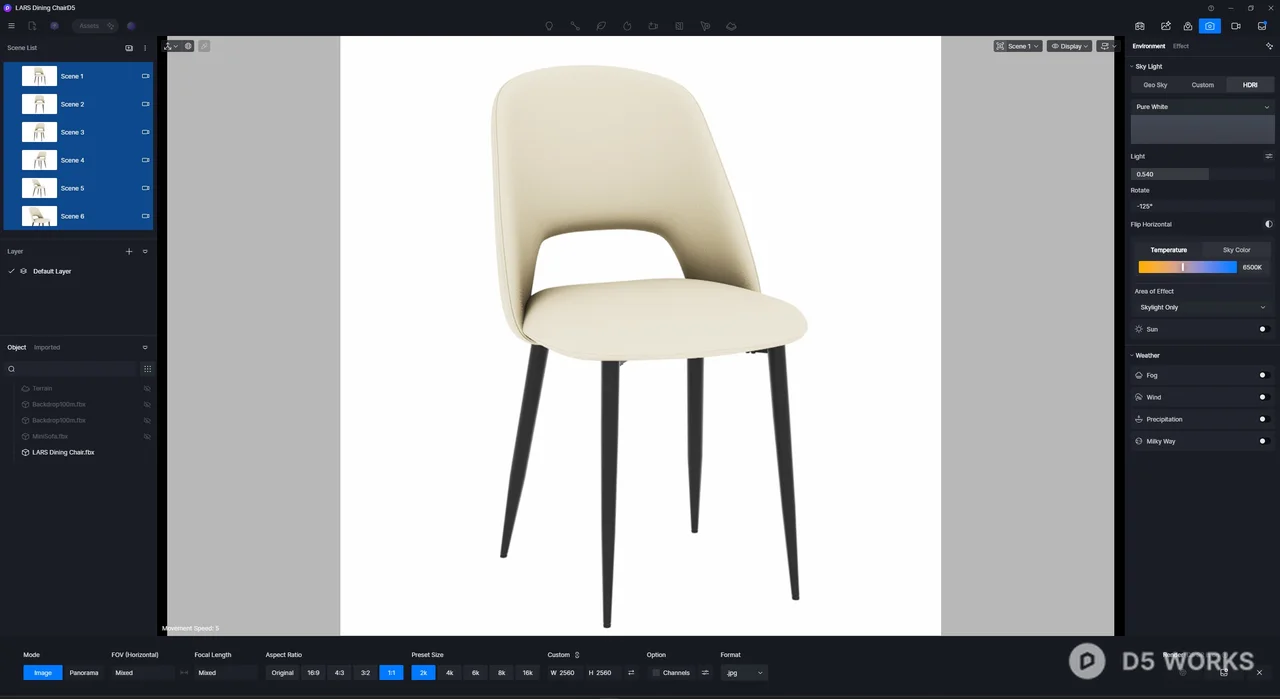Click the leaf vegetation tool icon
Image resolution: width=1280 pixels, height=699 pixels.
[601, 26]
